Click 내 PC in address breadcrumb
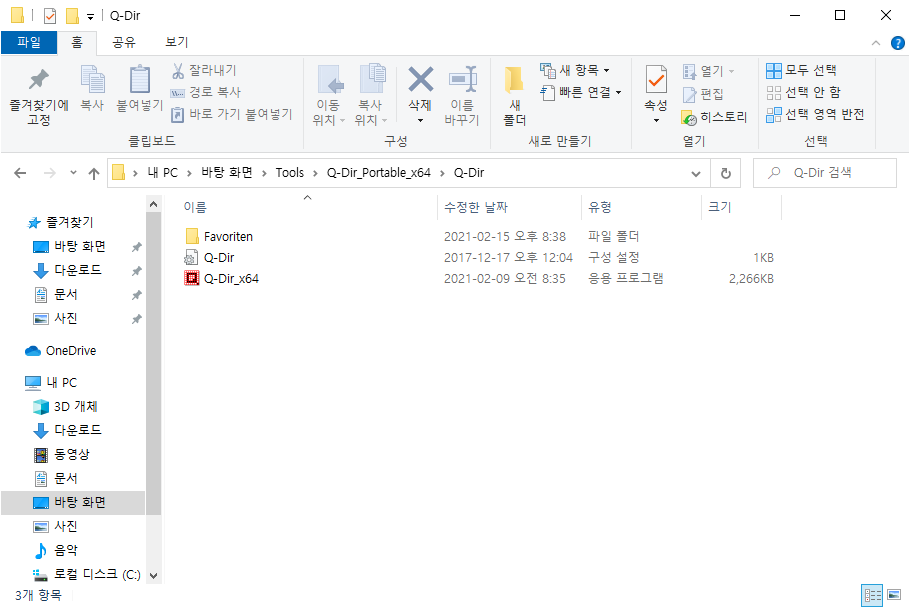Viewport: 910px width, 608px height. [x=162, y=173]
